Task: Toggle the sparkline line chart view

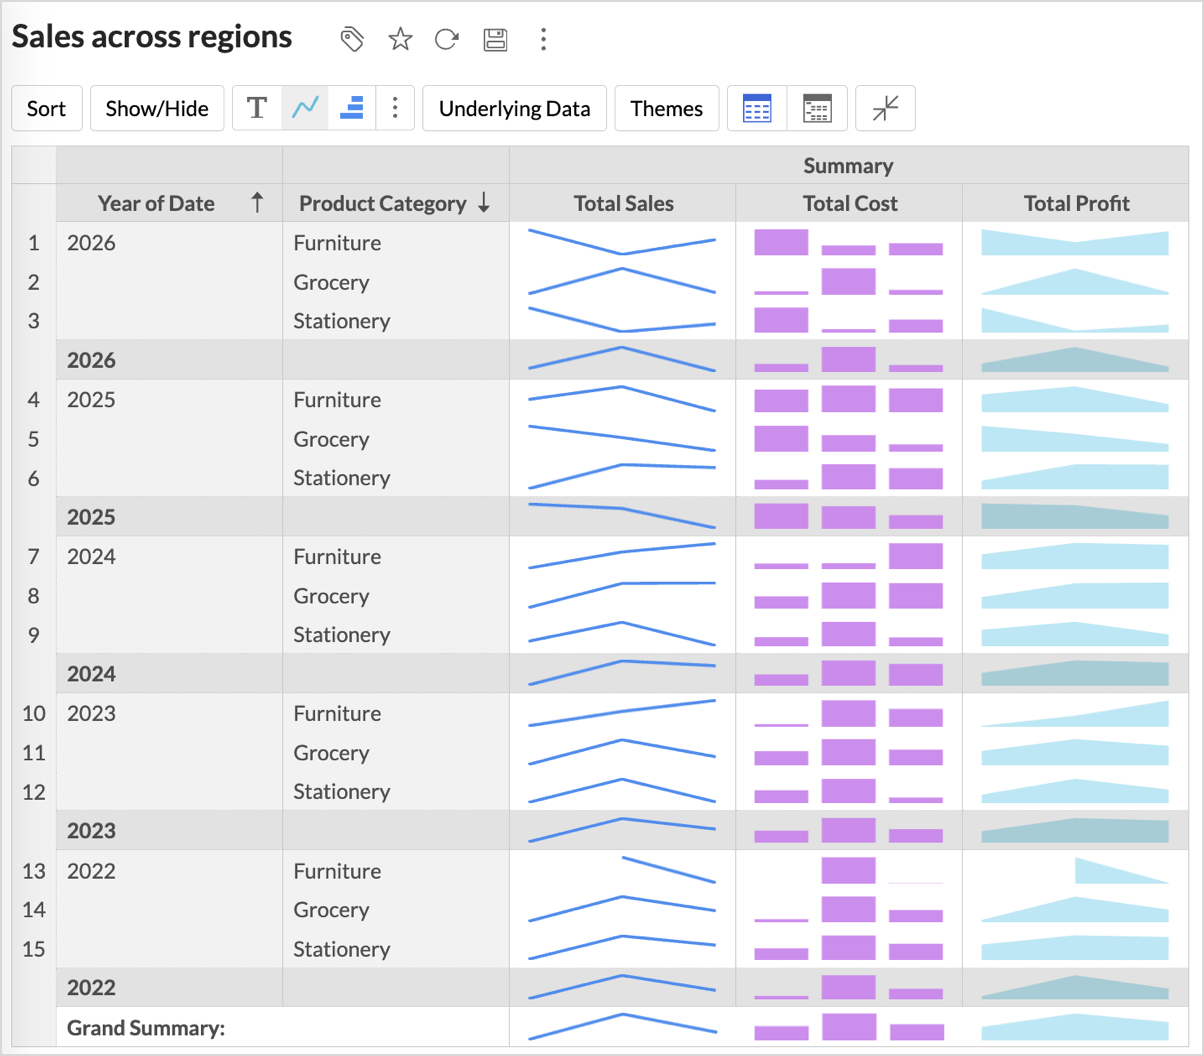Action: pyautogui.click(x=305, y=108)
